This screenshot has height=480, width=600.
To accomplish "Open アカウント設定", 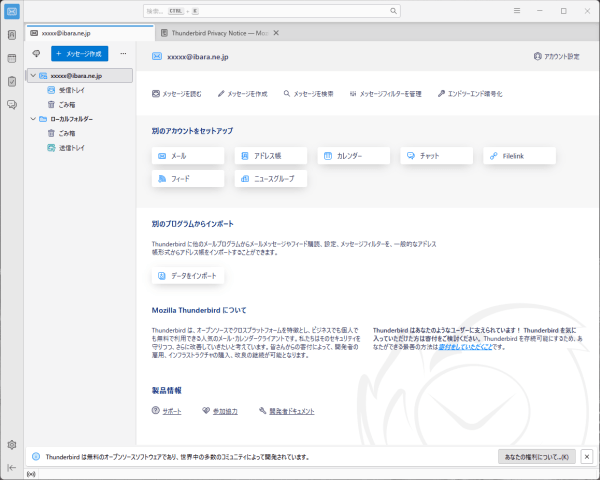I will [x=556, y=57].
